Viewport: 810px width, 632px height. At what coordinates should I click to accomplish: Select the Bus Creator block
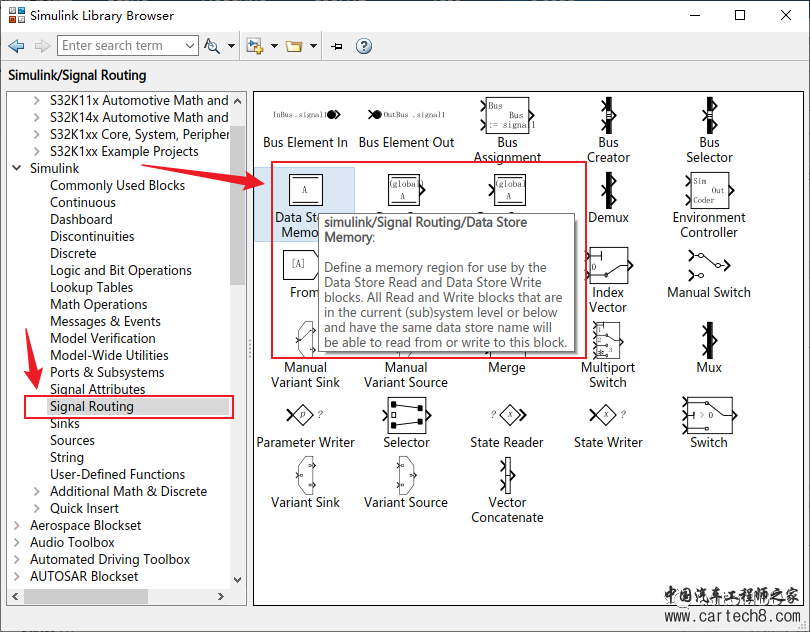point(608,131)
